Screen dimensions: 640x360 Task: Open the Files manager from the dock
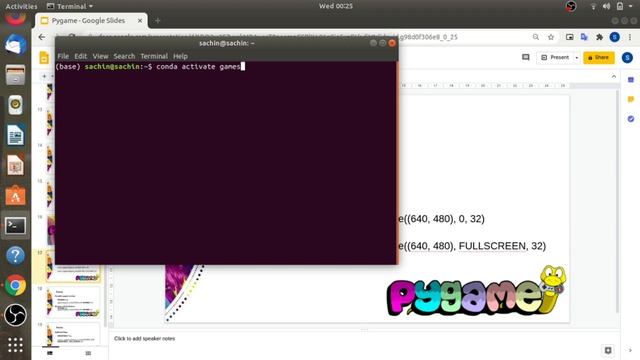pos(16,75)
